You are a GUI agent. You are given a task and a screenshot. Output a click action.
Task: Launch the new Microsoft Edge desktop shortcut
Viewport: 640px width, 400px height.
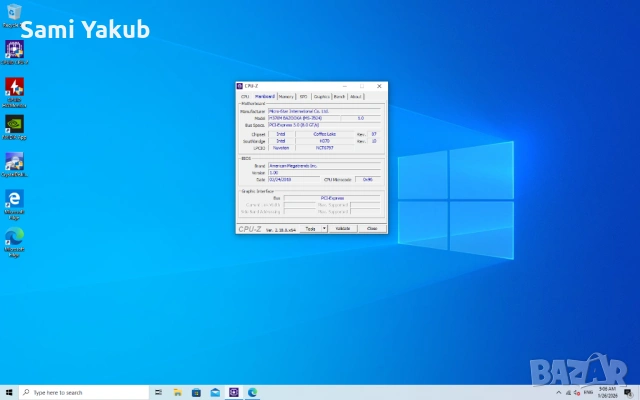pyautogui.click(x=14, y=237)
